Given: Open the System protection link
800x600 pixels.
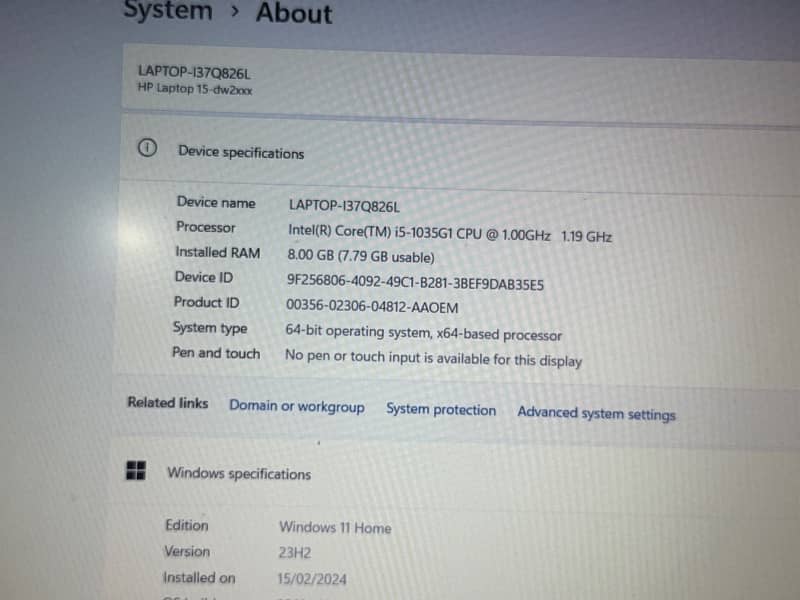Looking at the screenshot, I should [x=440, y=409].
